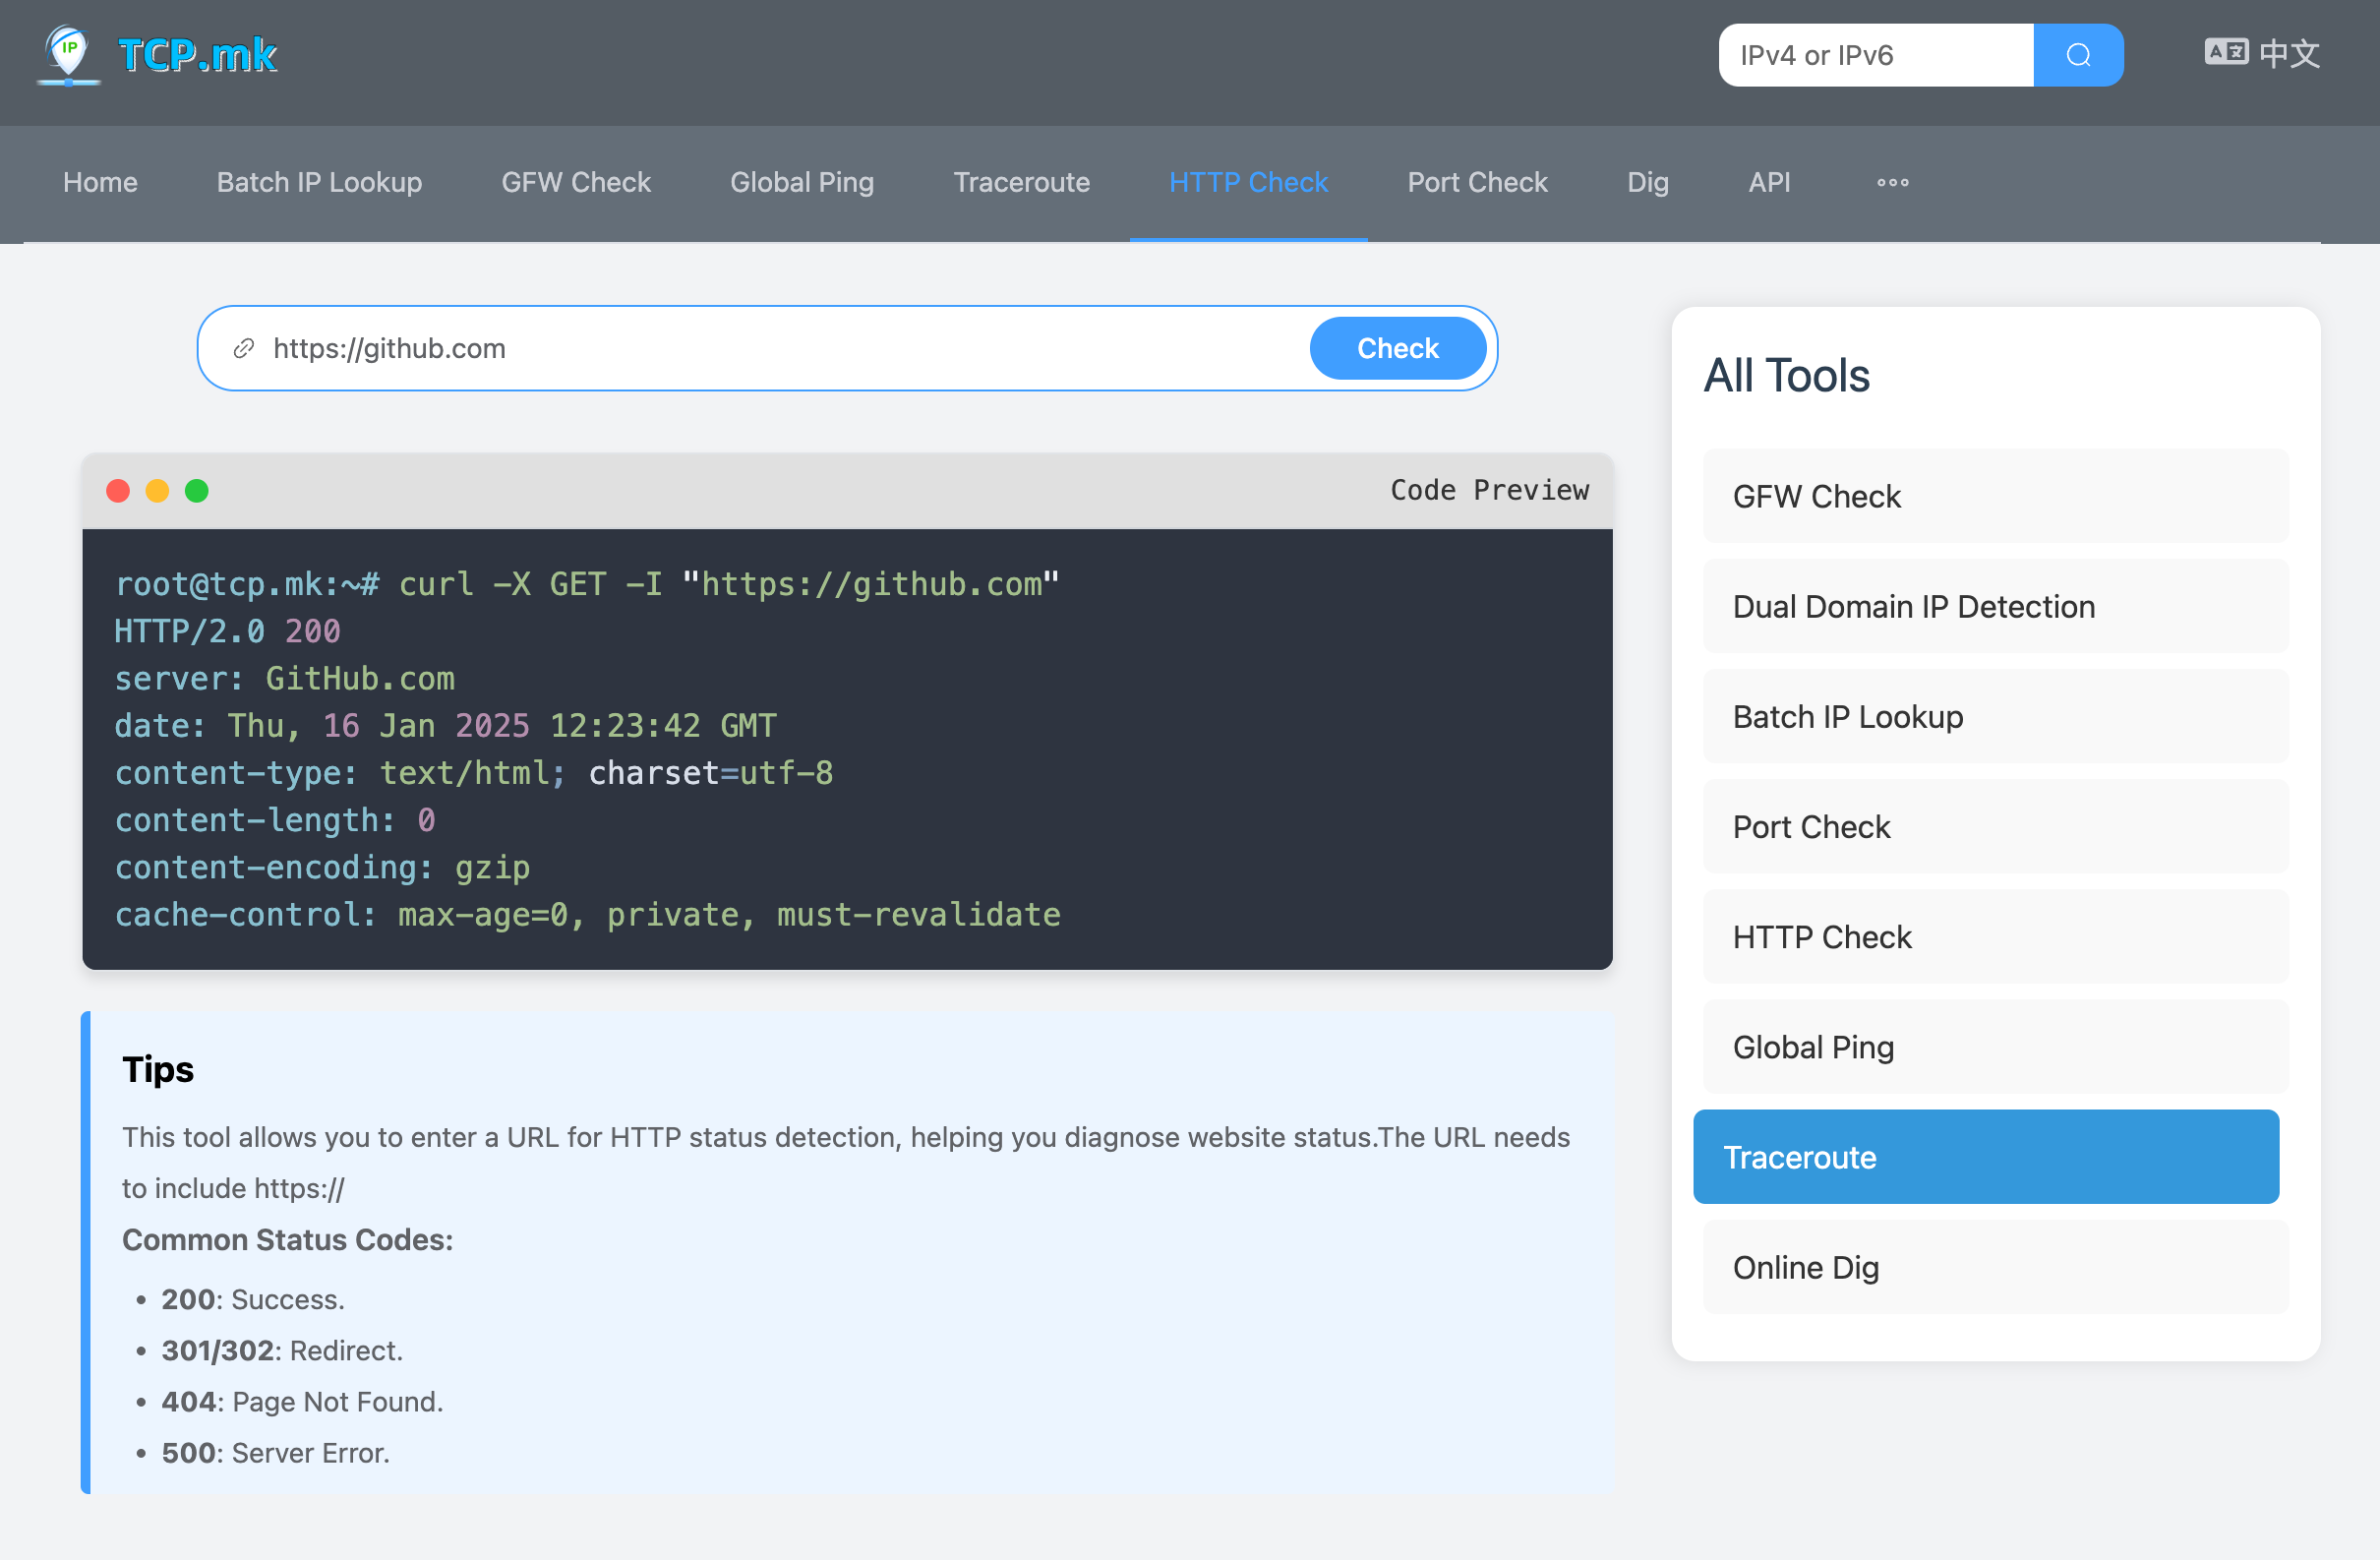This screenshot has height=1560, width=2380.
Task: Click the '404: Page Not Found.' item
Action: [302, 1401]
